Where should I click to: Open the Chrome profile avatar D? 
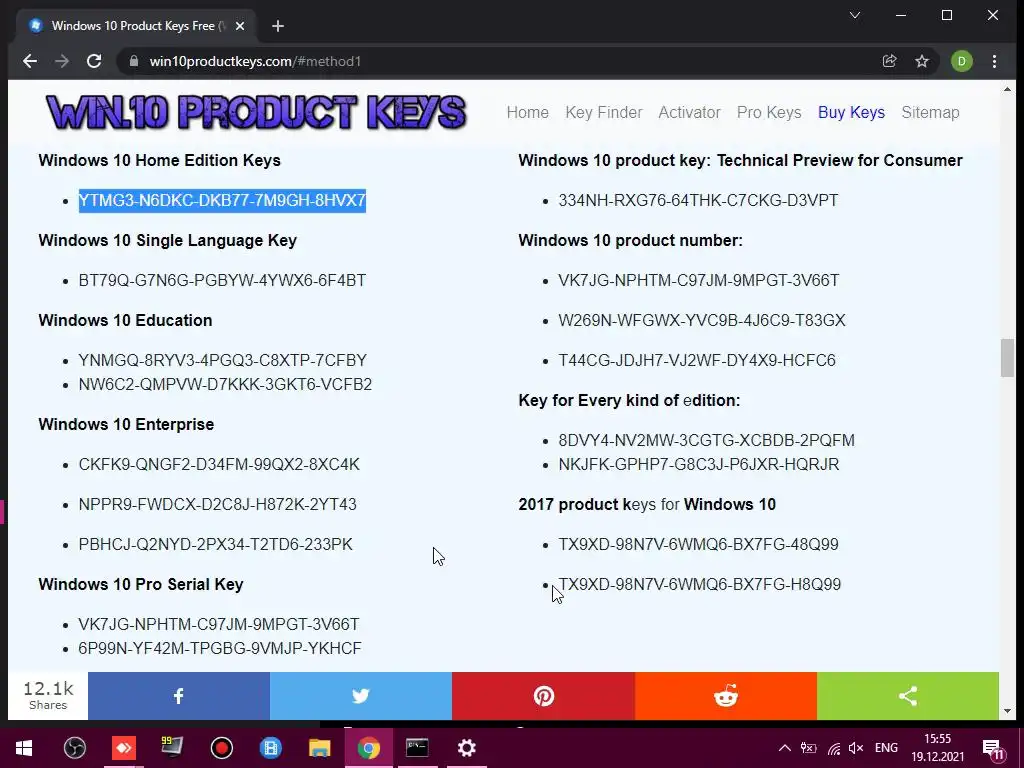[961, 61]
